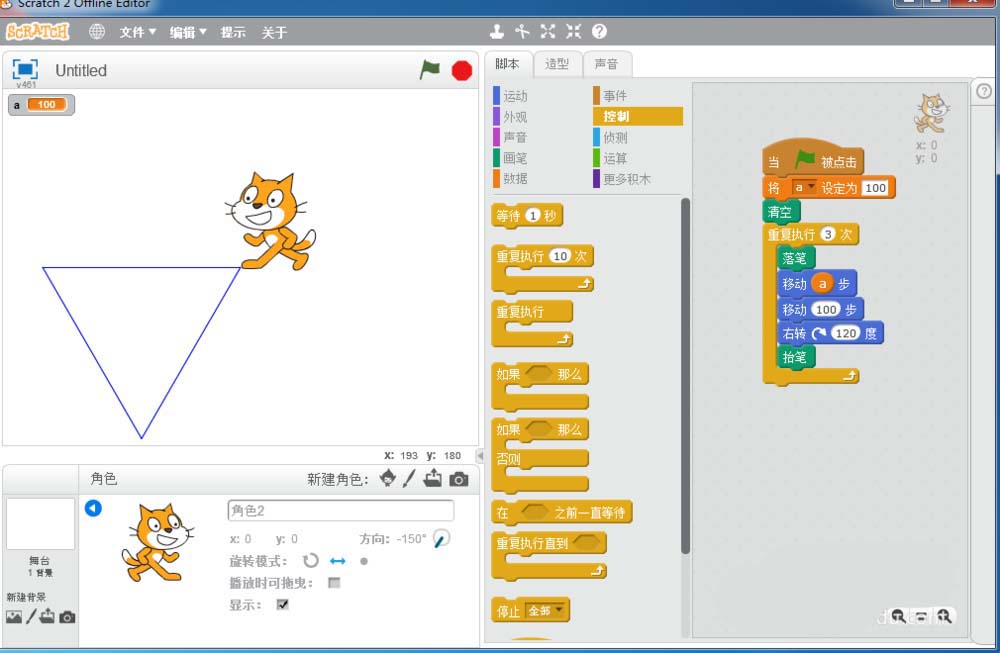
Task: Choose backdrop from library
Action: point(13,617)
